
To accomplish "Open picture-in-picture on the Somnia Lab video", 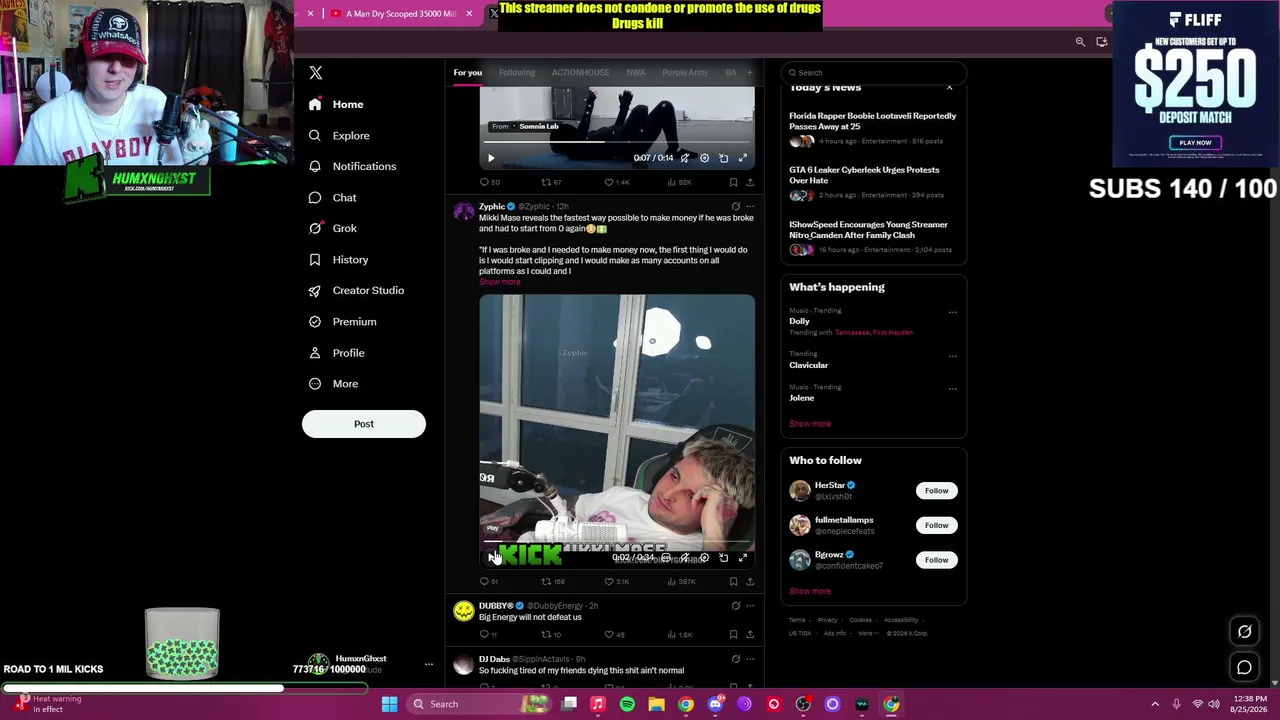I will tap(723, 158).
